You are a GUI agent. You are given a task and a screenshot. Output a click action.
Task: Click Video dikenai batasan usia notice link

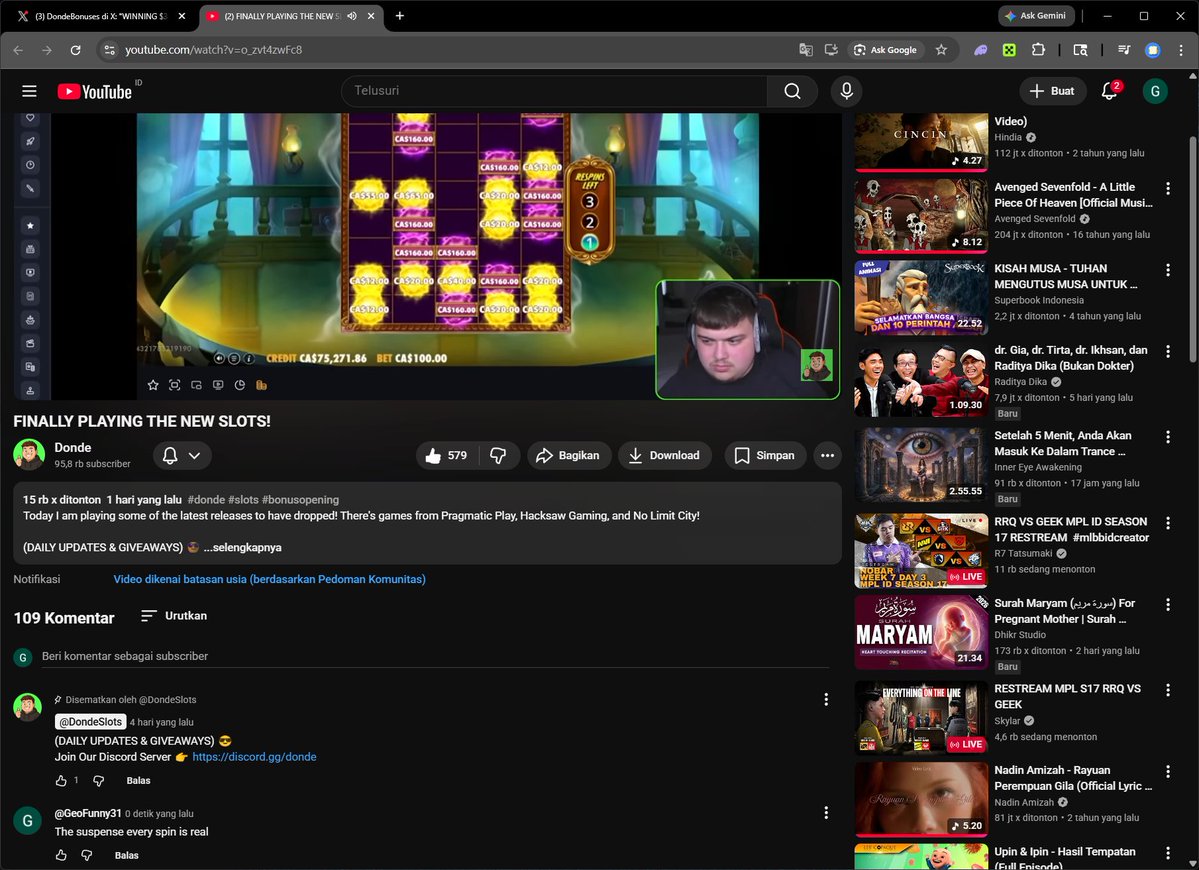point(269,579)
